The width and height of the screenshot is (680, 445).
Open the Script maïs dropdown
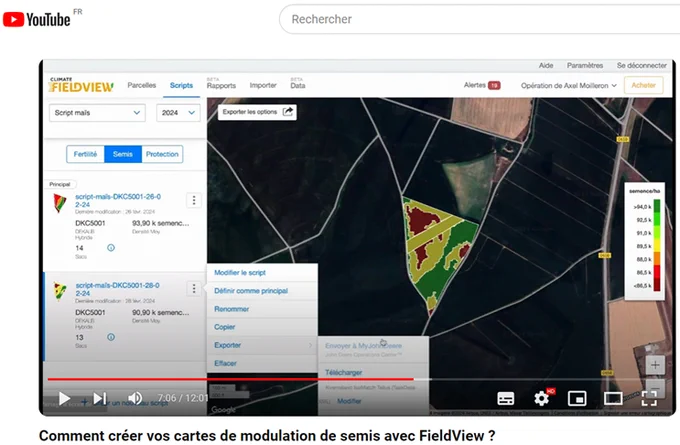coord(97,113)
